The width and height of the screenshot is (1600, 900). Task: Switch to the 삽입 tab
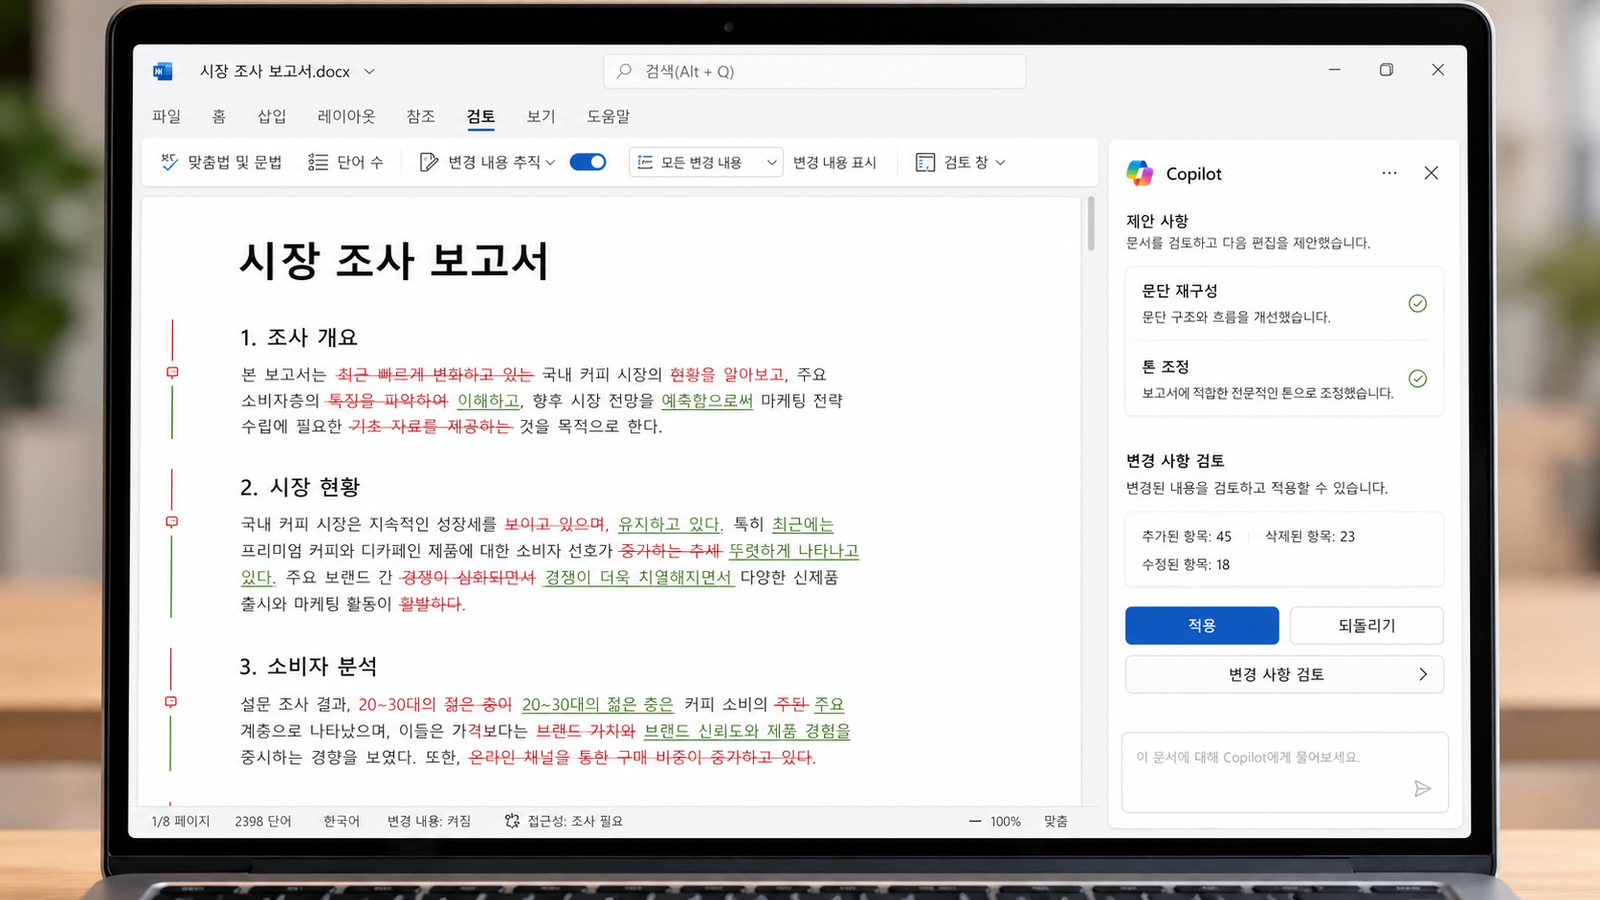pyautogui.click(x=272, y=116)
